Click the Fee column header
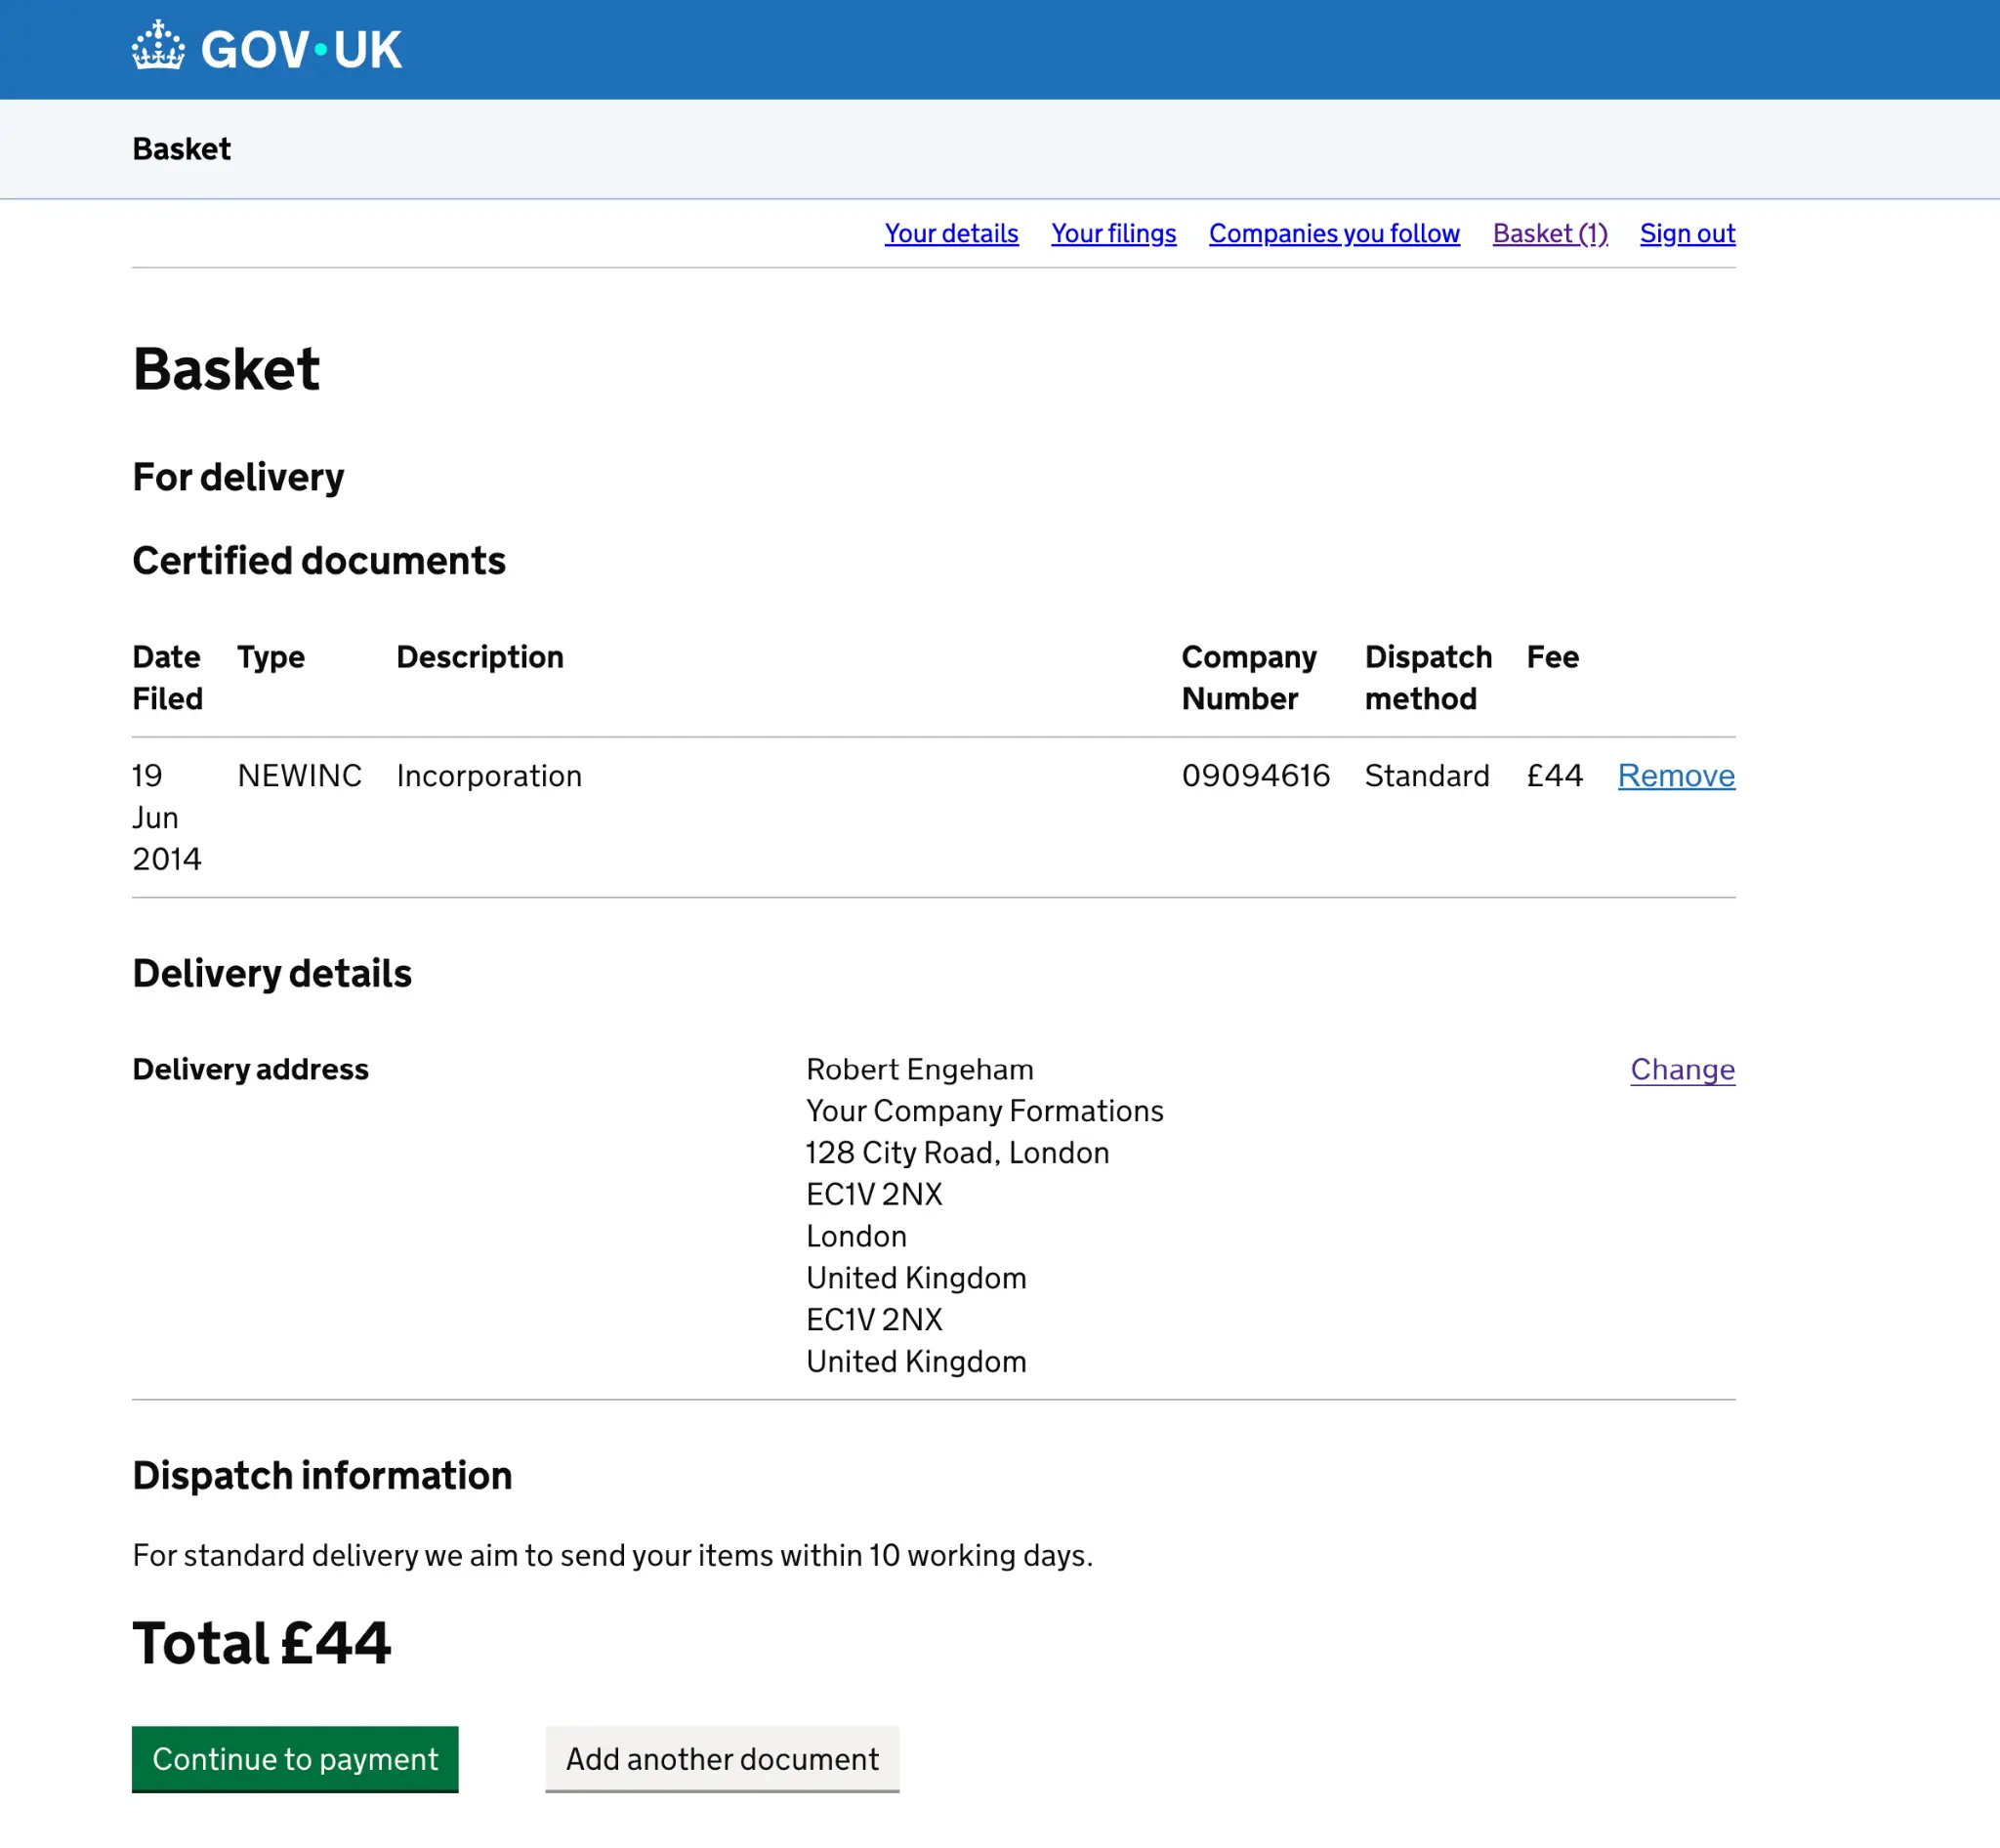This screenshot has width=2000, height=1848. click(x=1553, y=657)
